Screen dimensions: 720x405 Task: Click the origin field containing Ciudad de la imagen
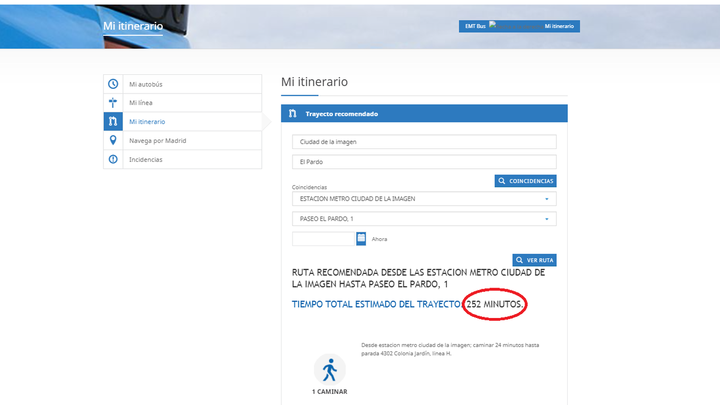click(x=423, y=142)
